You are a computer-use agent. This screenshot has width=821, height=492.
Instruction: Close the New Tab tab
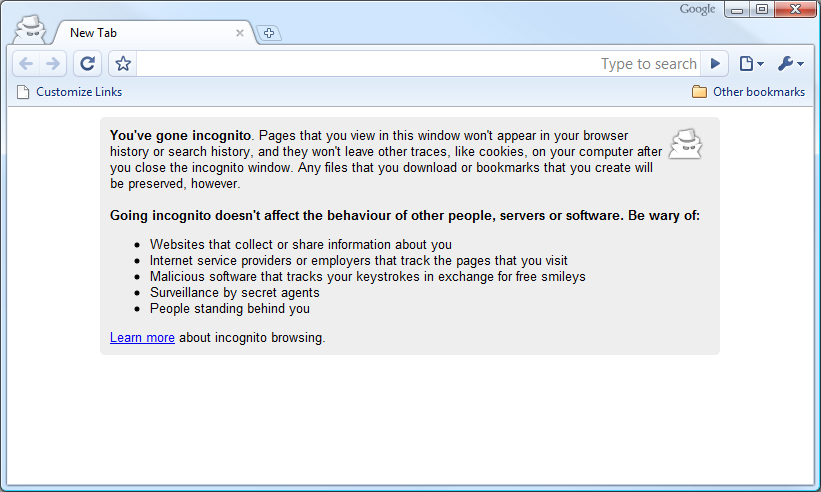pyautogui.click(x=240, y=33)
